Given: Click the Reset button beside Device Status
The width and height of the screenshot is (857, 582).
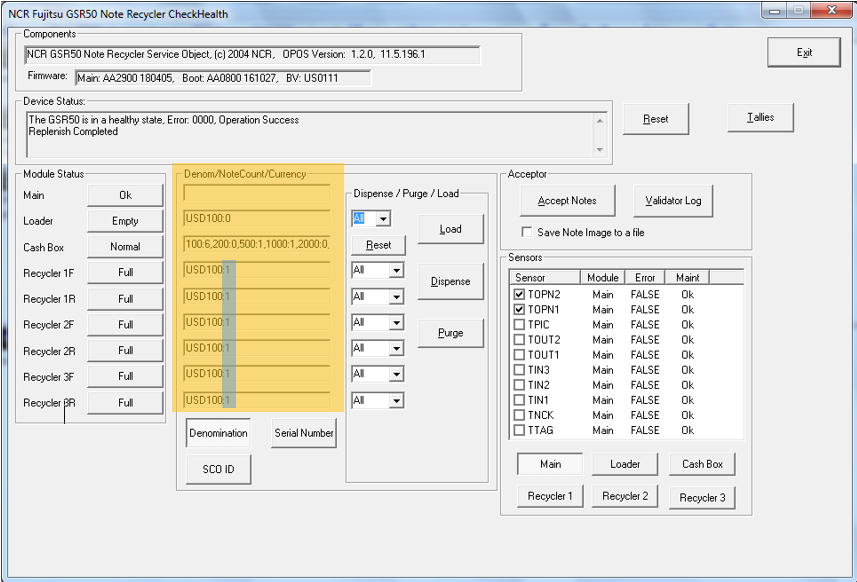Looking at the screenshot, I should point(655,119).
